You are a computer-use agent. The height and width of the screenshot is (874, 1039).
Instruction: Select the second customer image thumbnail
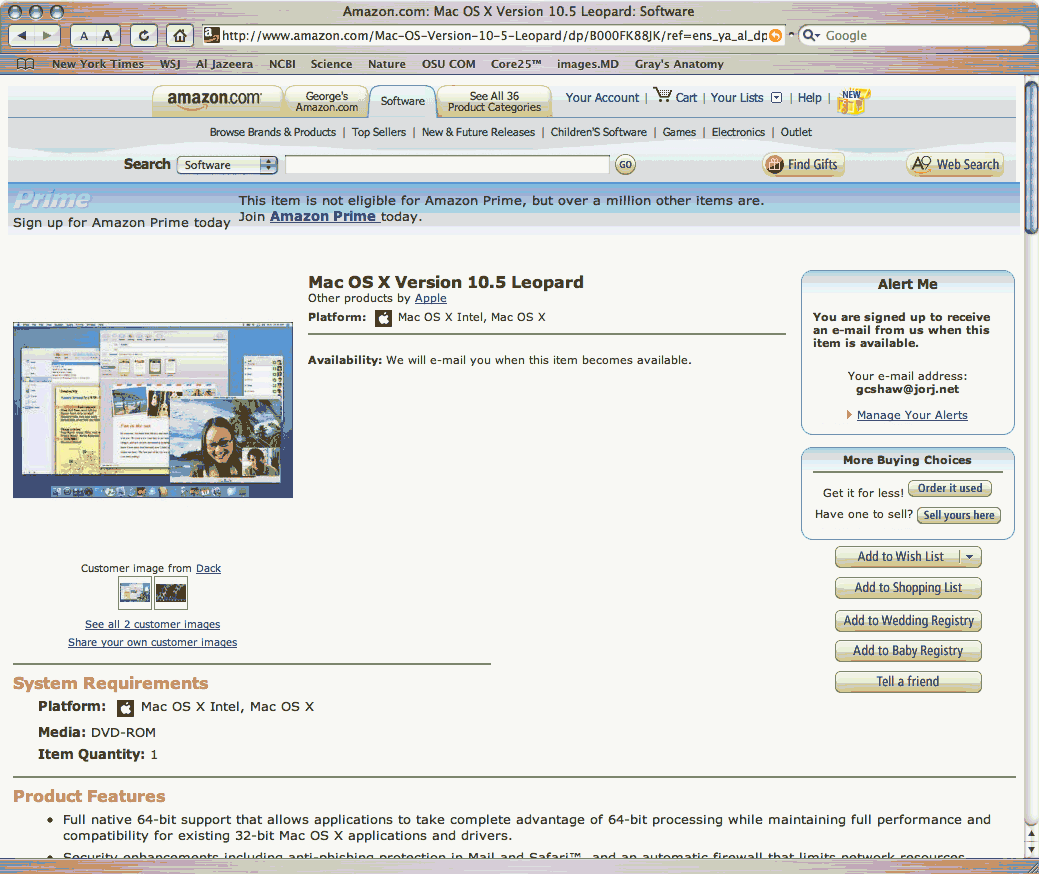(171, 592)
